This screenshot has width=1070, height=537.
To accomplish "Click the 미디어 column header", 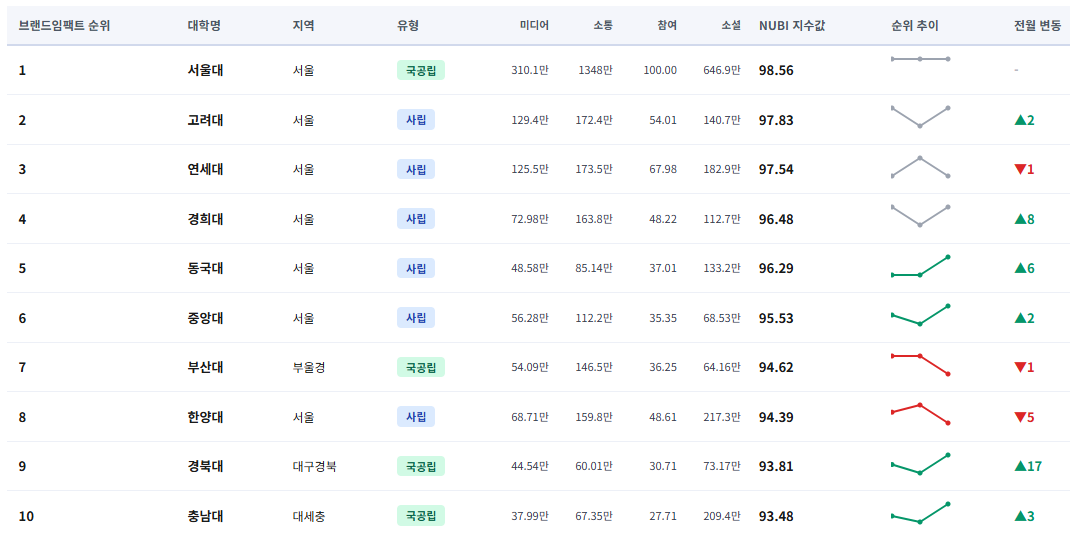I will 534,26.
